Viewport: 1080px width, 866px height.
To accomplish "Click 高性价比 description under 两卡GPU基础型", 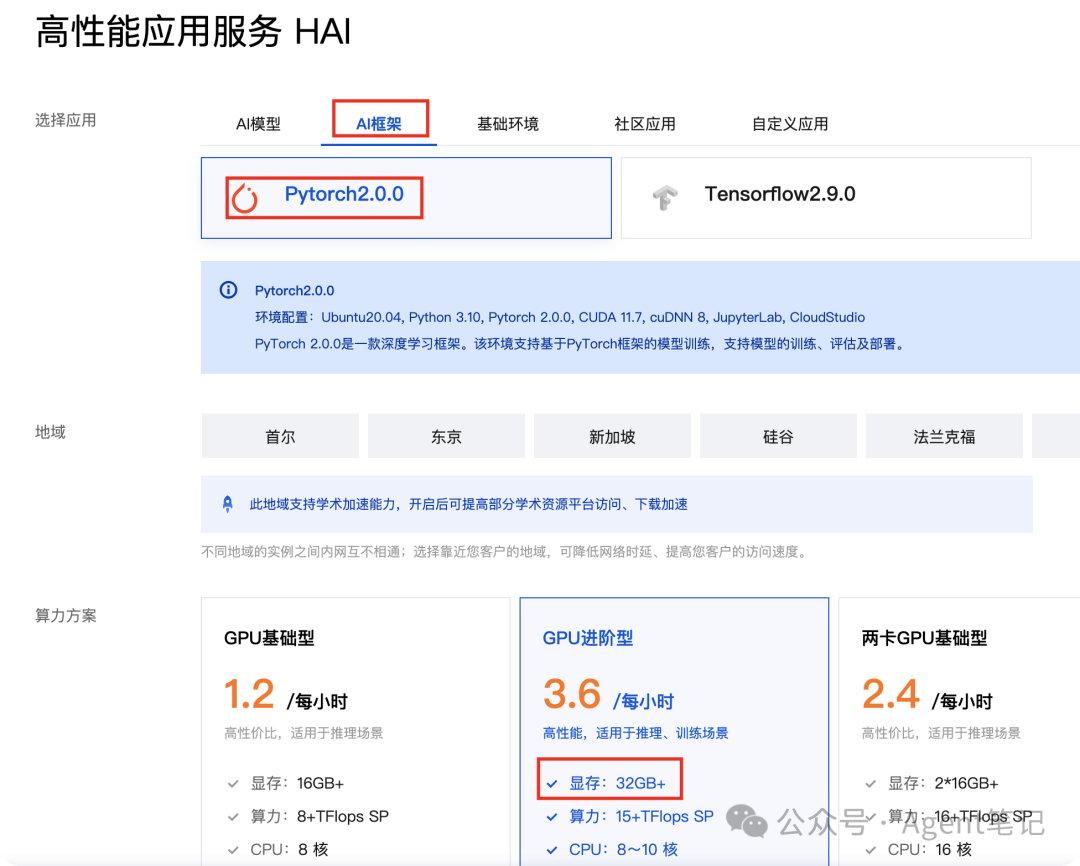I will (941, 733).
